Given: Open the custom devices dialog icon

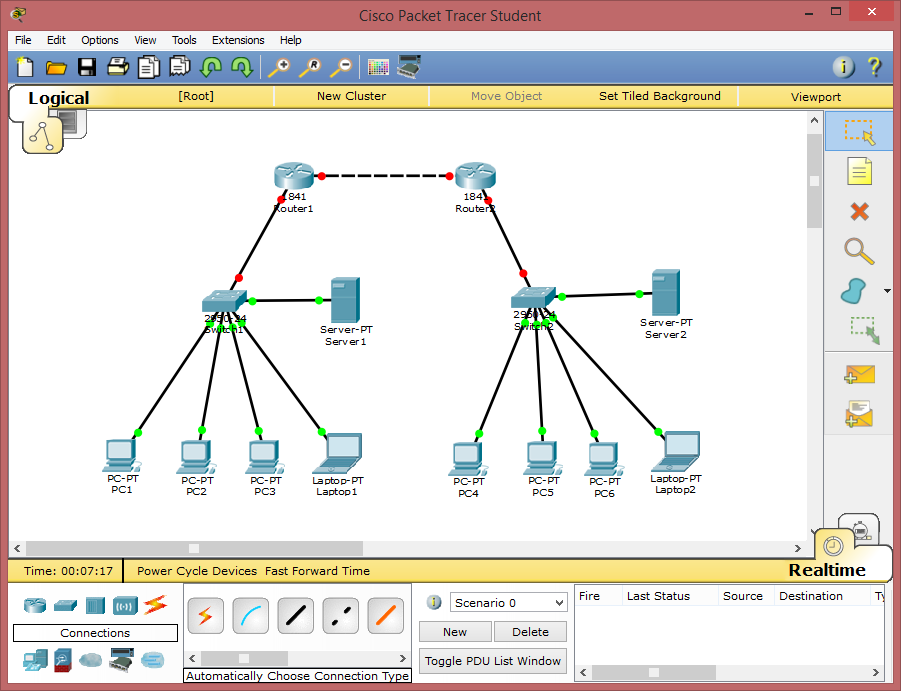Looking at the screenshot, I should [409, 67].
